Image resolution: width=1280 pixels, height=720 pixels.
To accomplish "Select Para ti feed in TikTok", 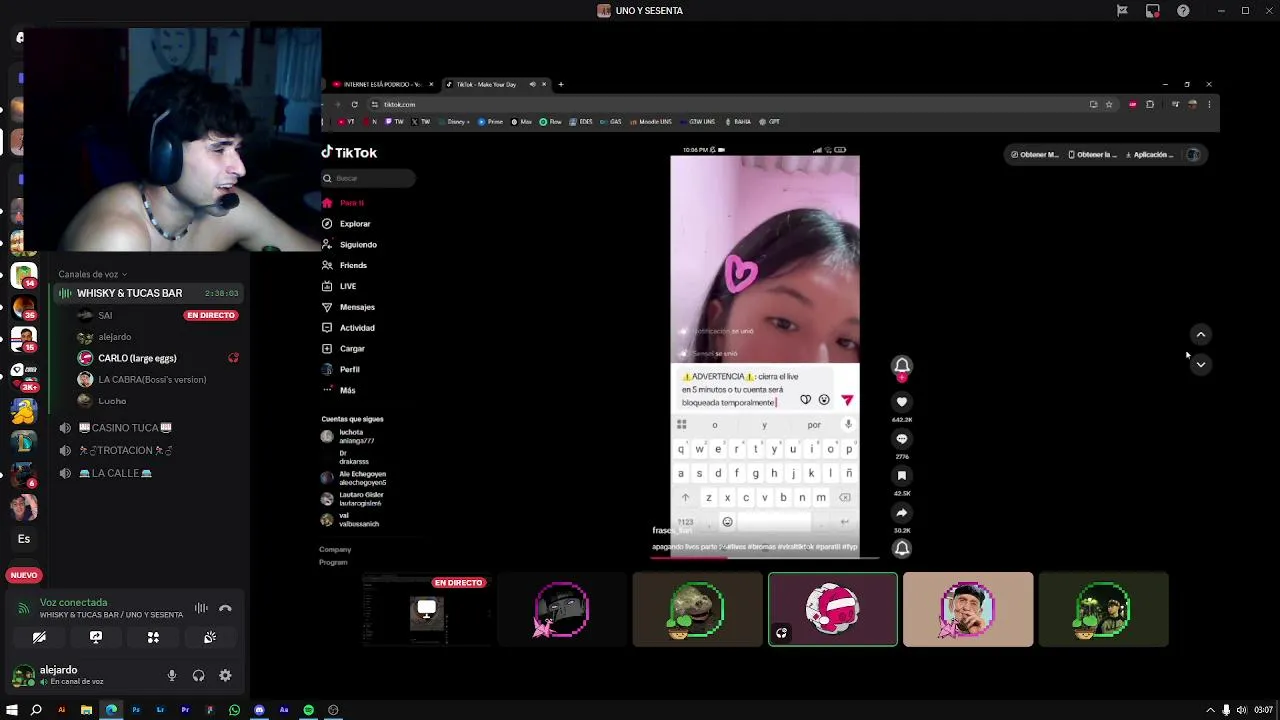I will 343,203.
